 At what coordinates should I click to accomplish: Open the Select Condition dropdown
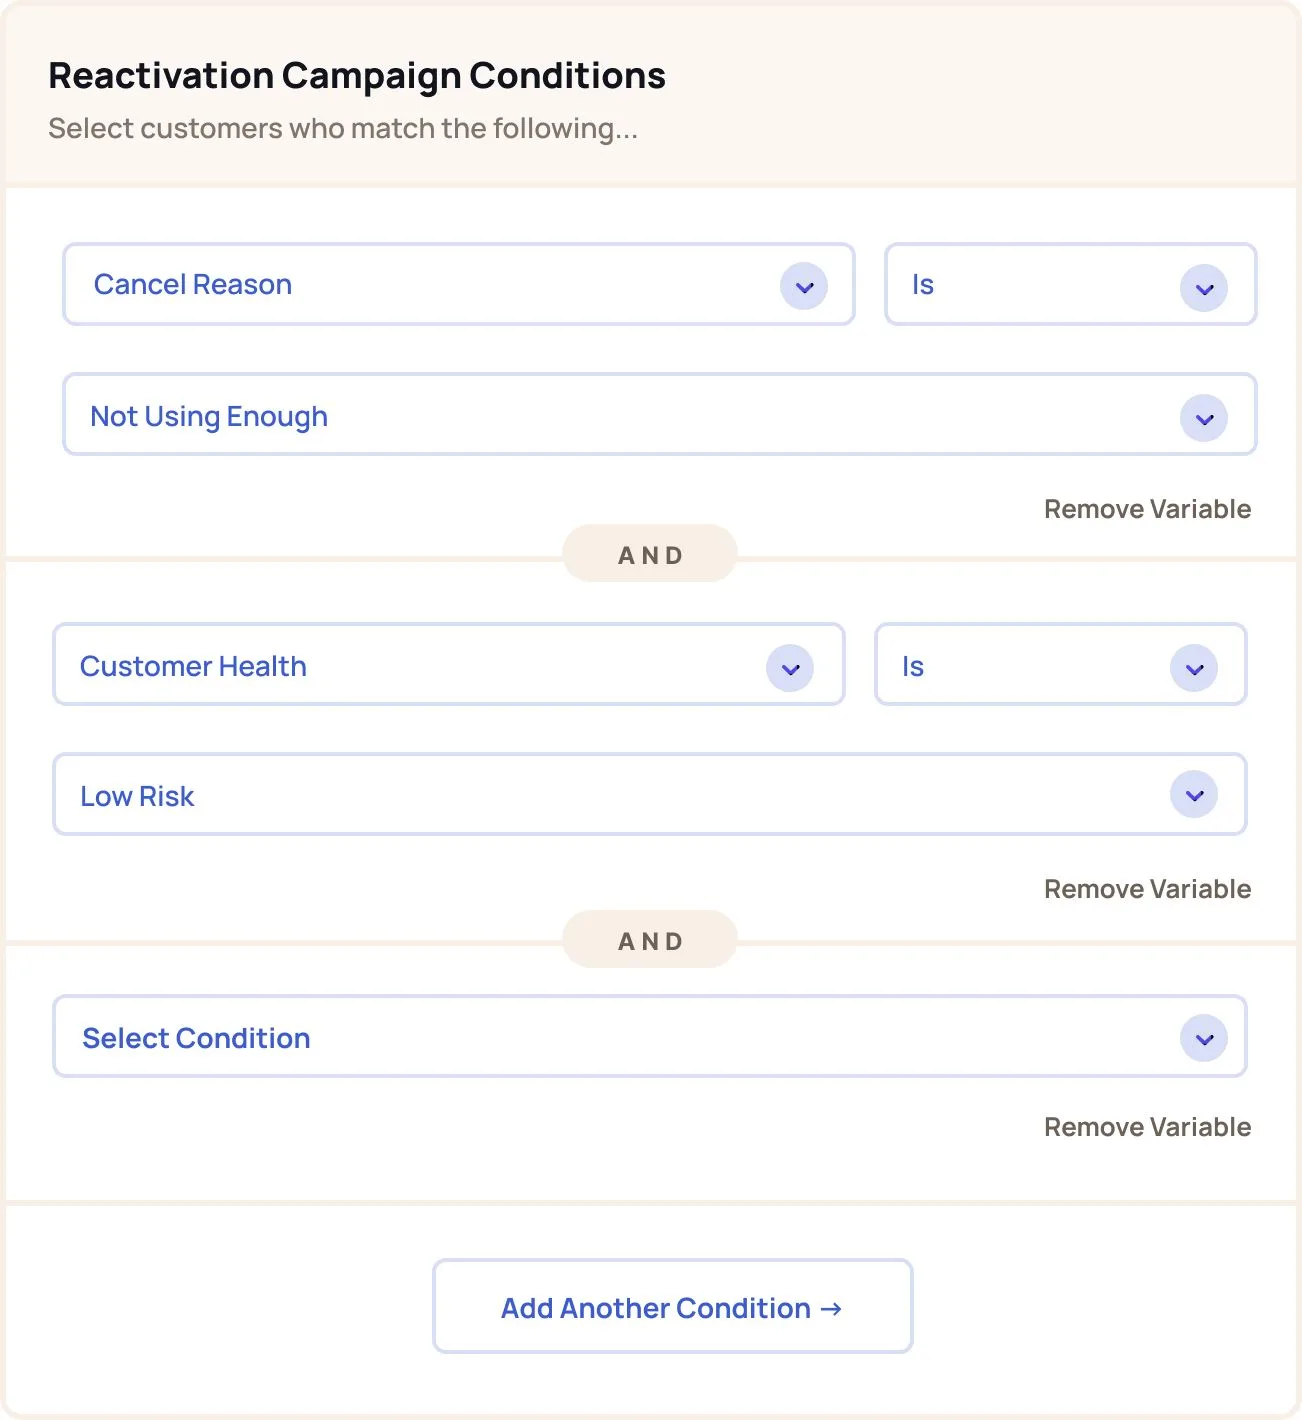(x=650, y=1036)
